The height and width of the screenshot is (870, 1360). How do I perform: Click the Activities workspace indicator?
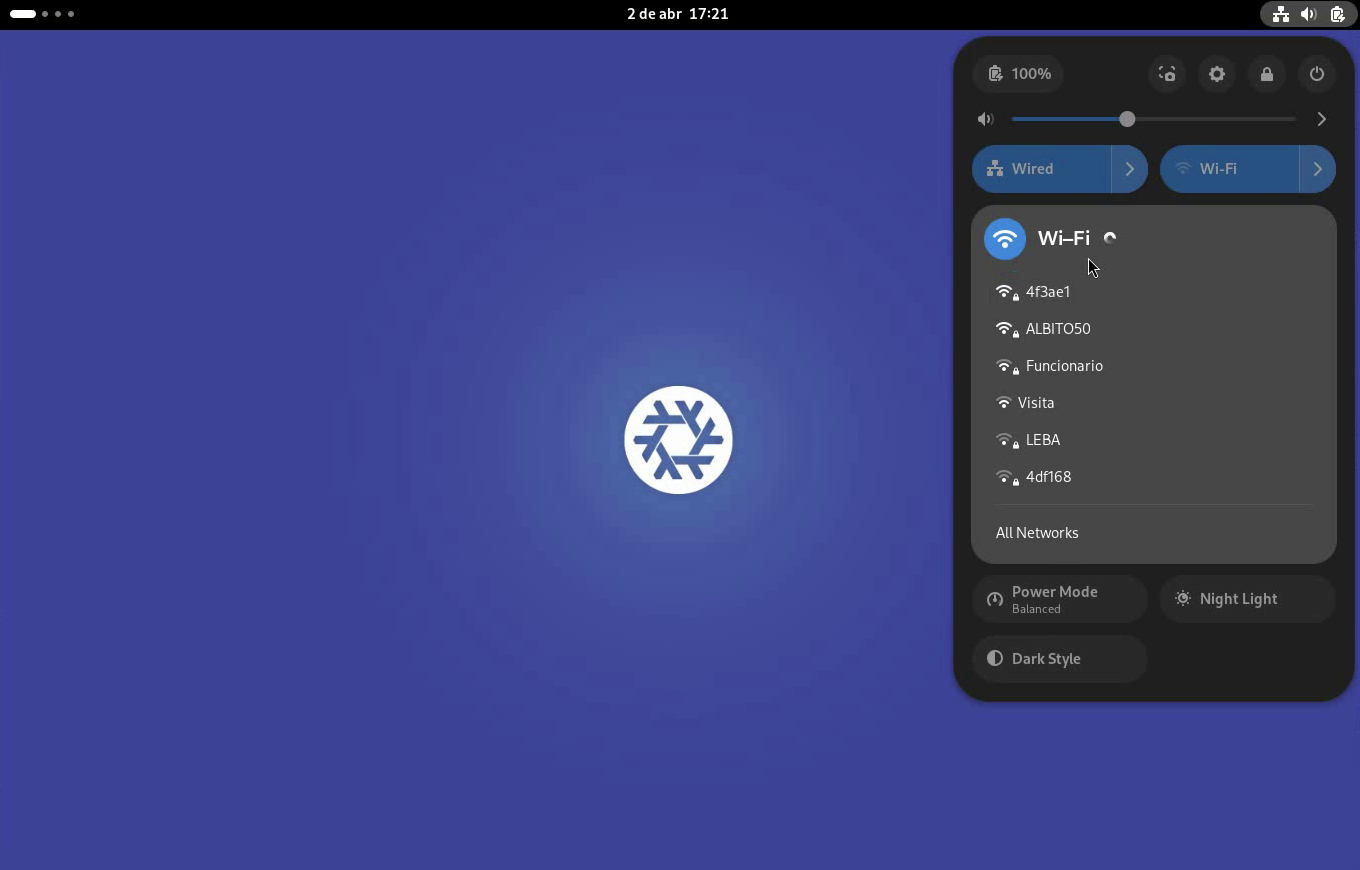tap(42, 14)
